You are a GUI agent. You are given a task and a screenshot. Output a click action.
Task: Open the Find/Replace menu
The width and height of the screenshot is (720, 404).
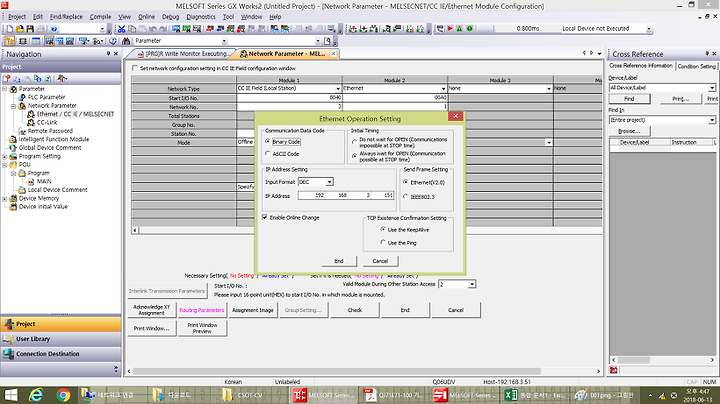[x=66, y=17]
